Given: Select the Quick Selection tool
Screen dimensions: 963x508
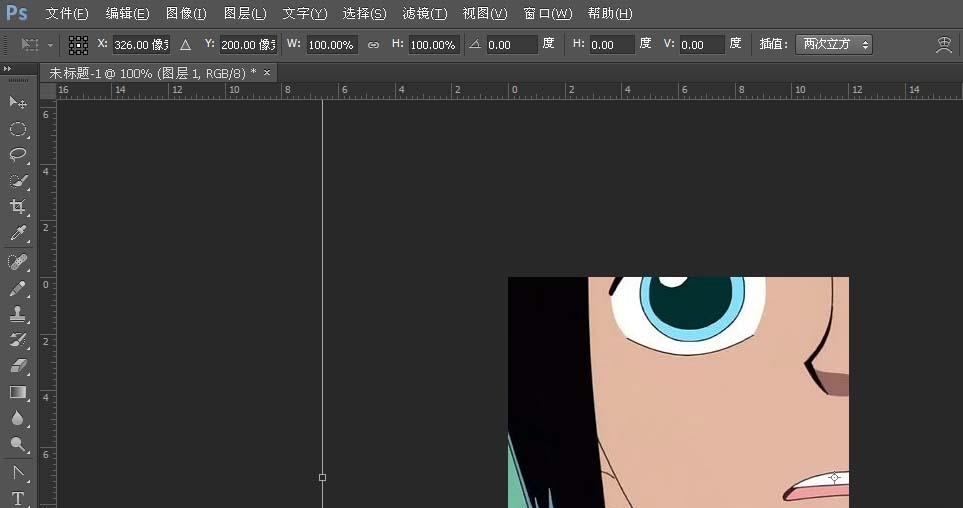Looking at the screenshot, I should tap(18, 181).
